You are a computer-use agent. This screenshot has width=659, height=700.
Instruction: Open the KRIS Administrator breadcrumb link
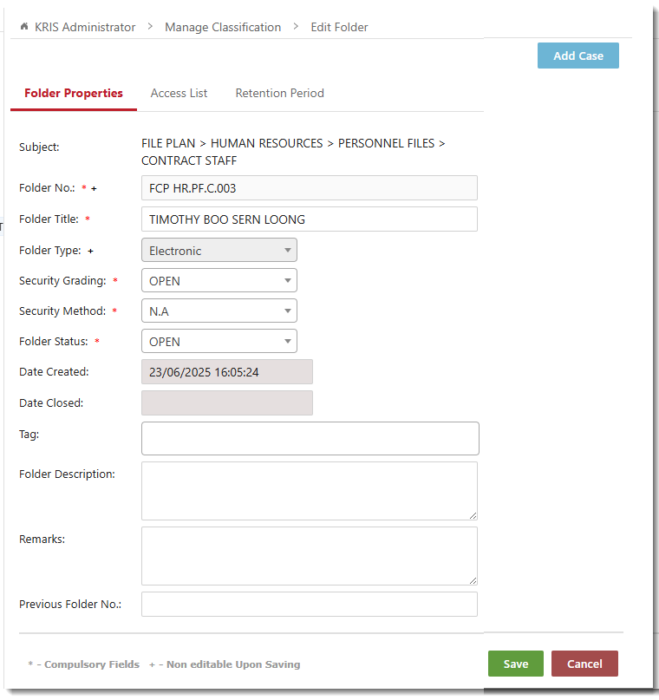[x=85, y=27]
